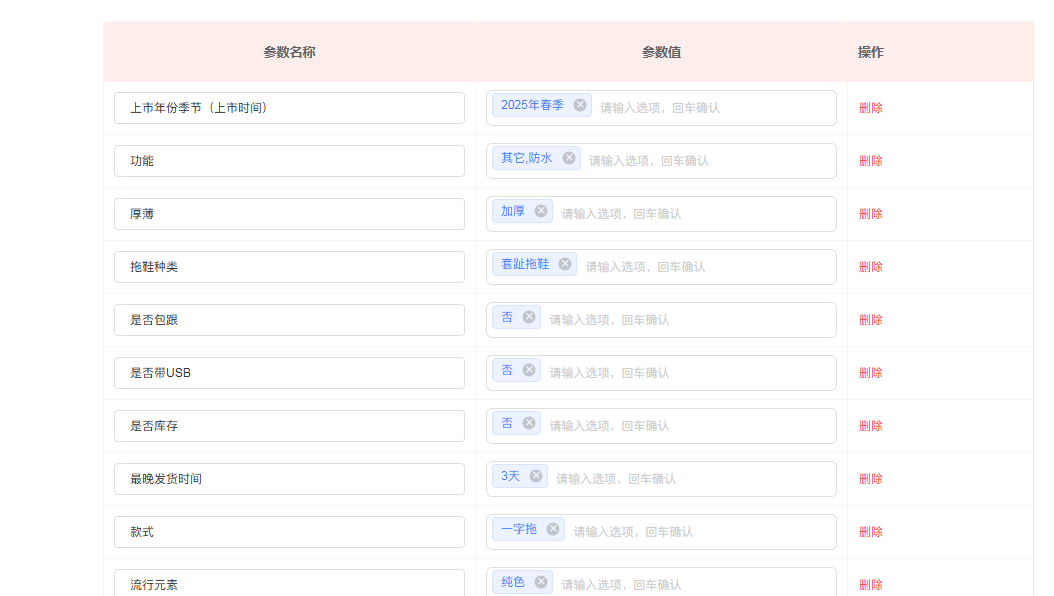Click value input next to 加厚 tag
1054x596 pixels.
[690, 214]
